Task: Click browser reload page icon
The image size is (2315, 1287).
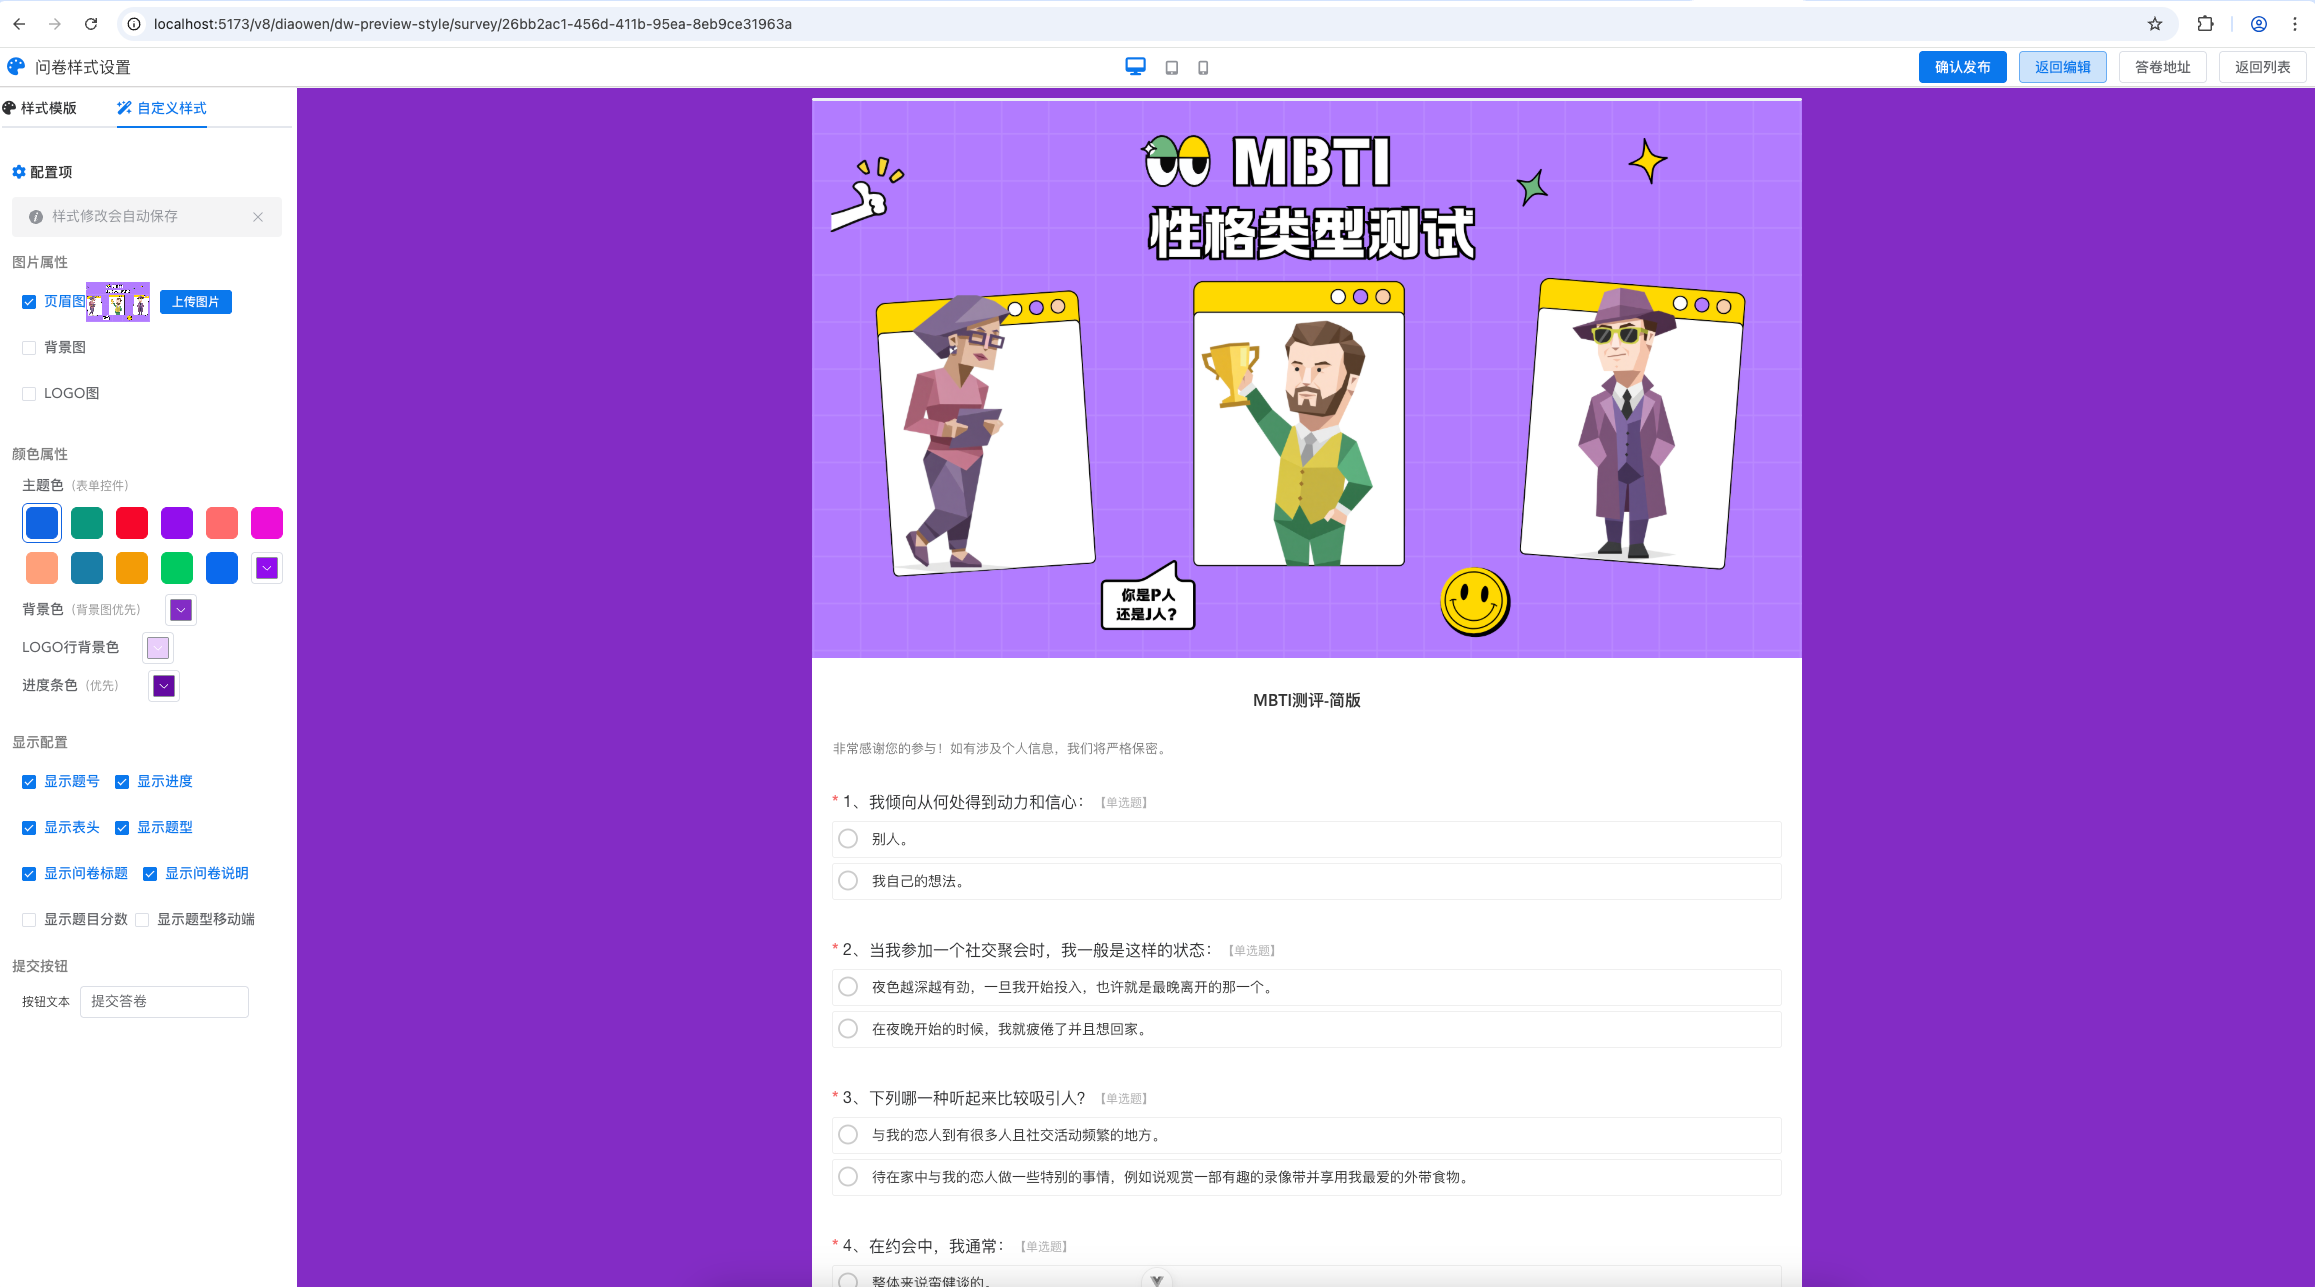Action: (x=91, y=24)
